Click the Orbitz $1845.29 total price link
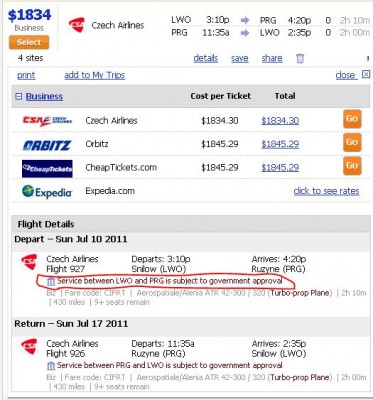 [280, 144]
